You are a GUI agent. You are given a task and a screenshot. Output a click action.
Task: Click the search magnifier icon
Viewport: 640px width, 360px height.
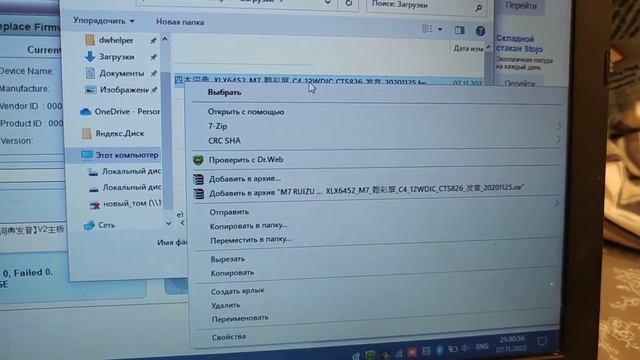(x=478, y=7)
